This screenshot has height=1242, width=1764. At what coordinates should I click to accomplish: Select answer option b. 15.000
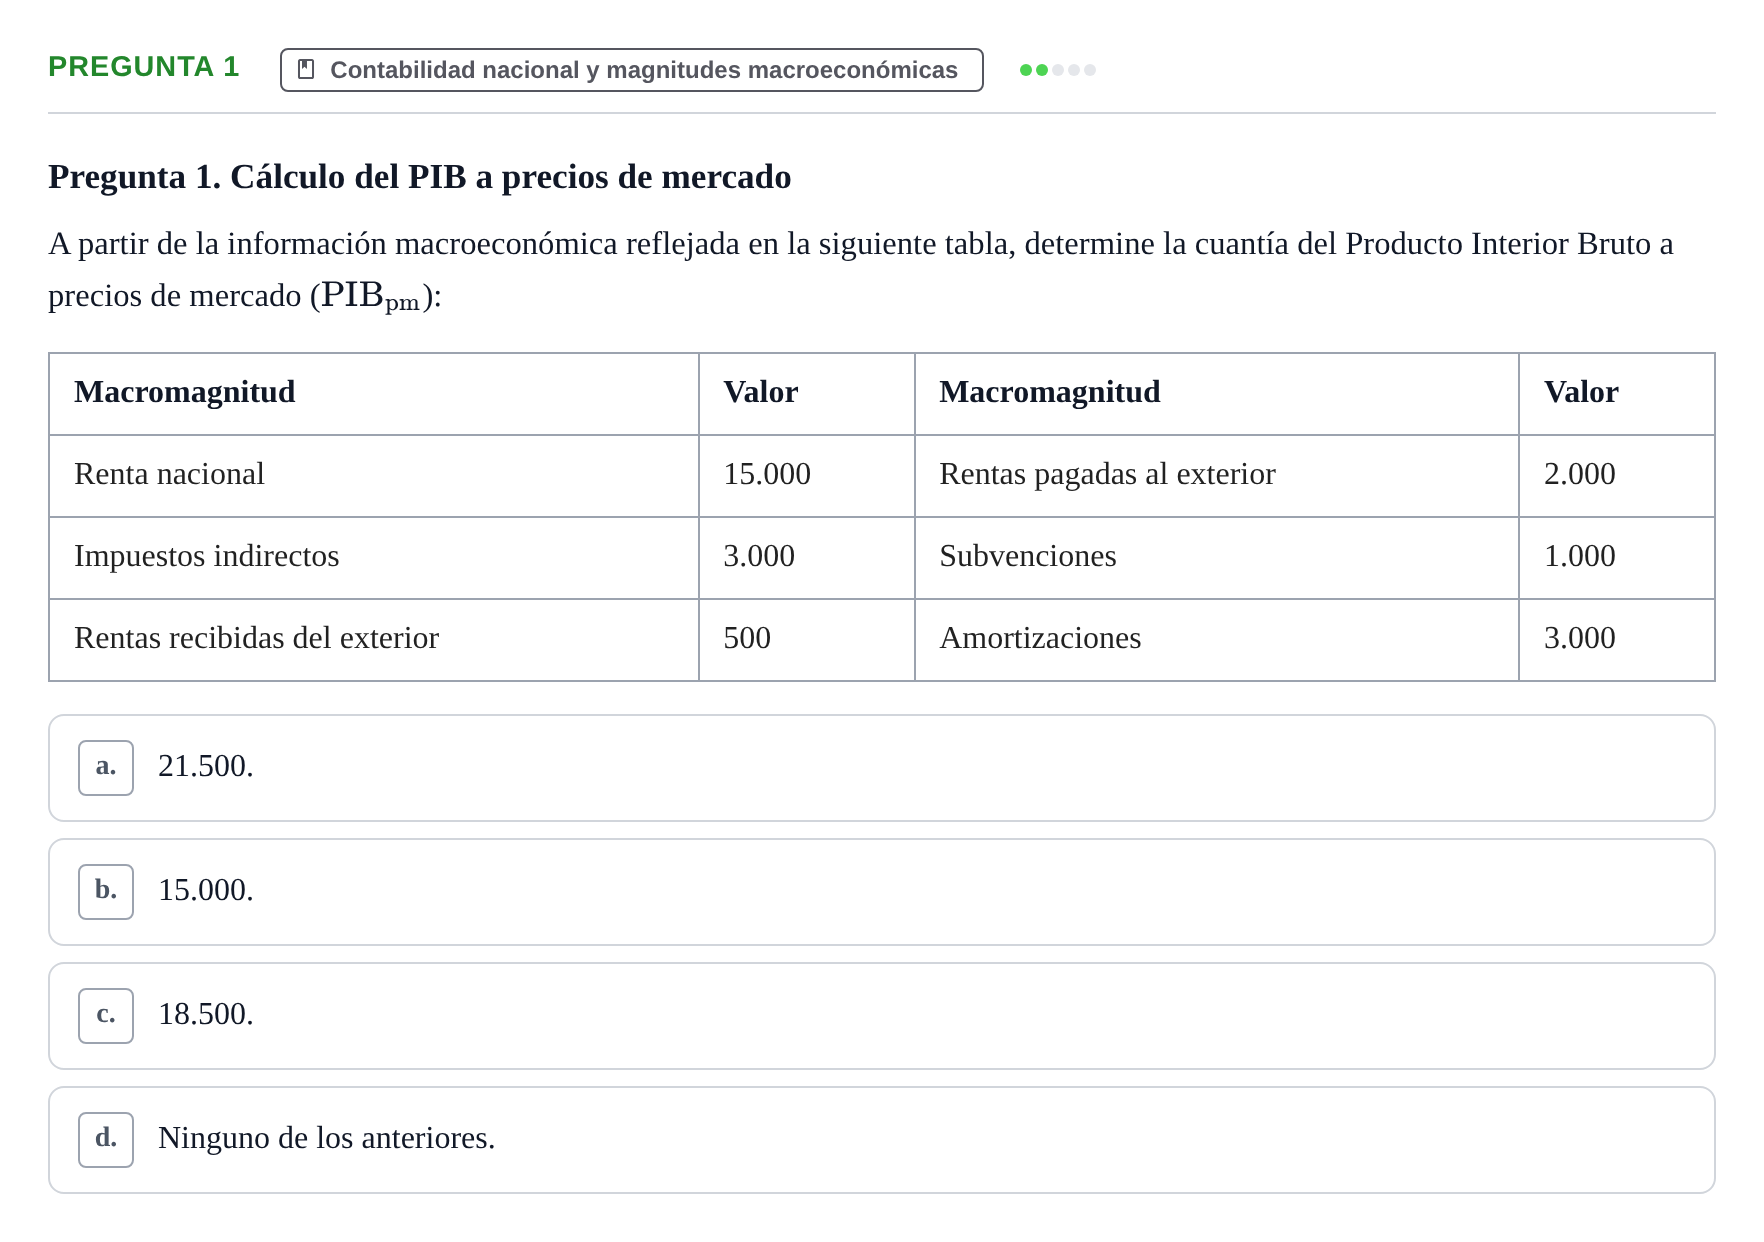point(881,892)
